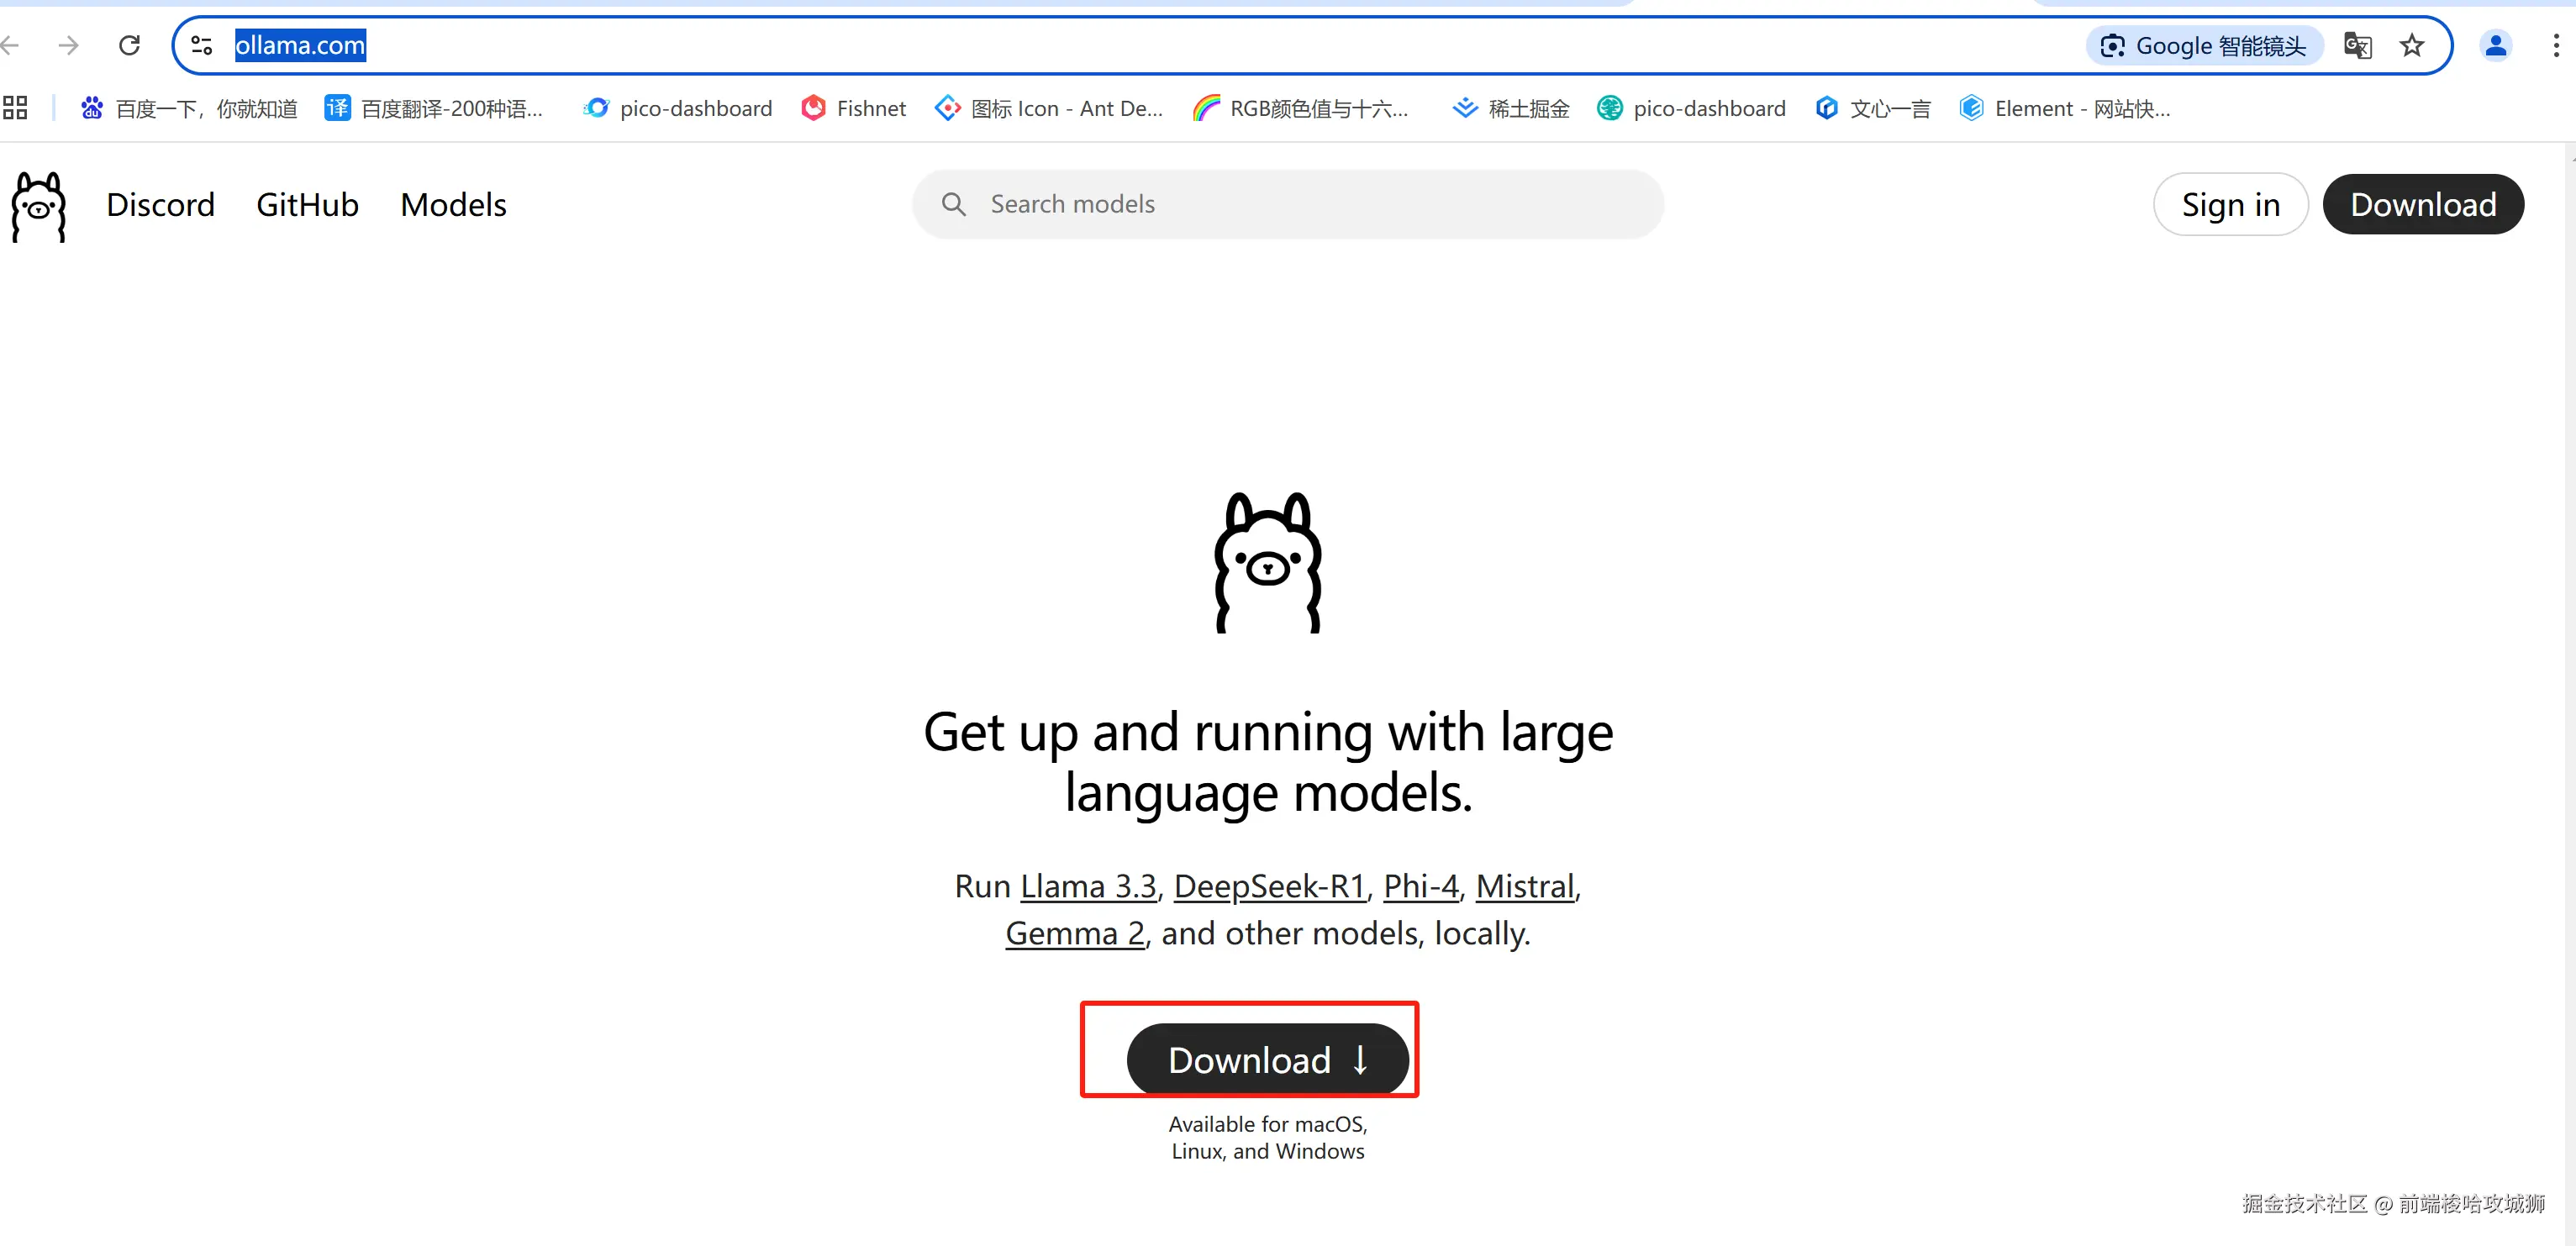Open the 稀土掘金 bookmark
This screenshot has height=1246, width=2576.
[1511, 108]
